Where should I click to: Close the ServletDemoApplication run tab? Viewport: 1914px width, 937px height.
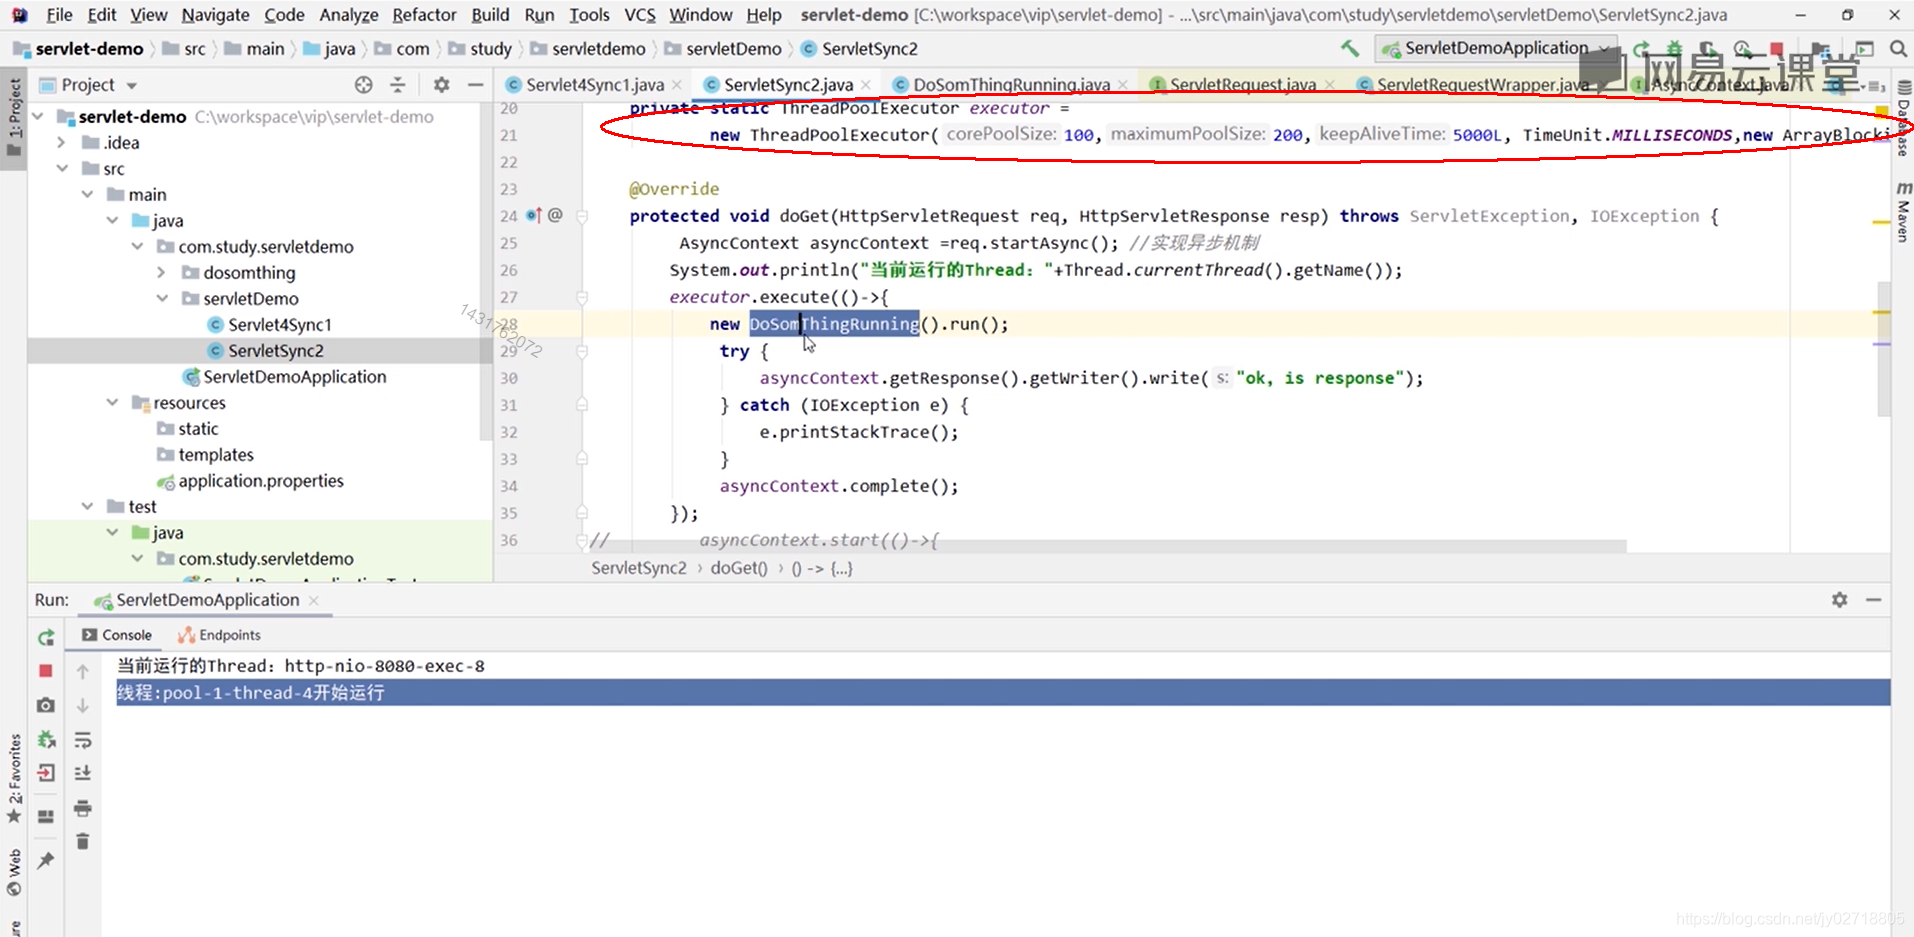pyautogui.click(x=314, y=600)
